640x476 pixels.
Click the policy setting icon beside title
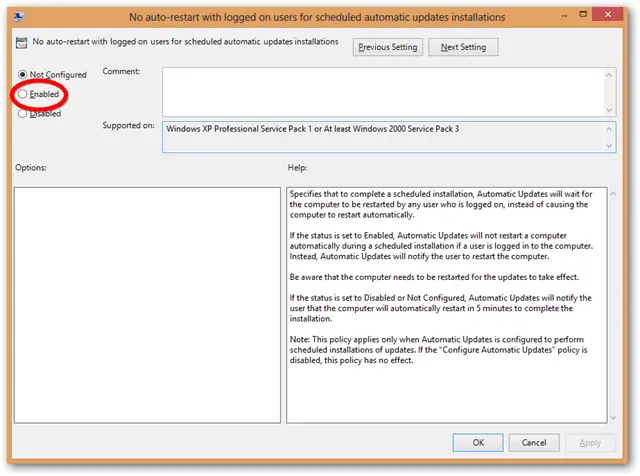pyautogui.click(x=21, y=42)
